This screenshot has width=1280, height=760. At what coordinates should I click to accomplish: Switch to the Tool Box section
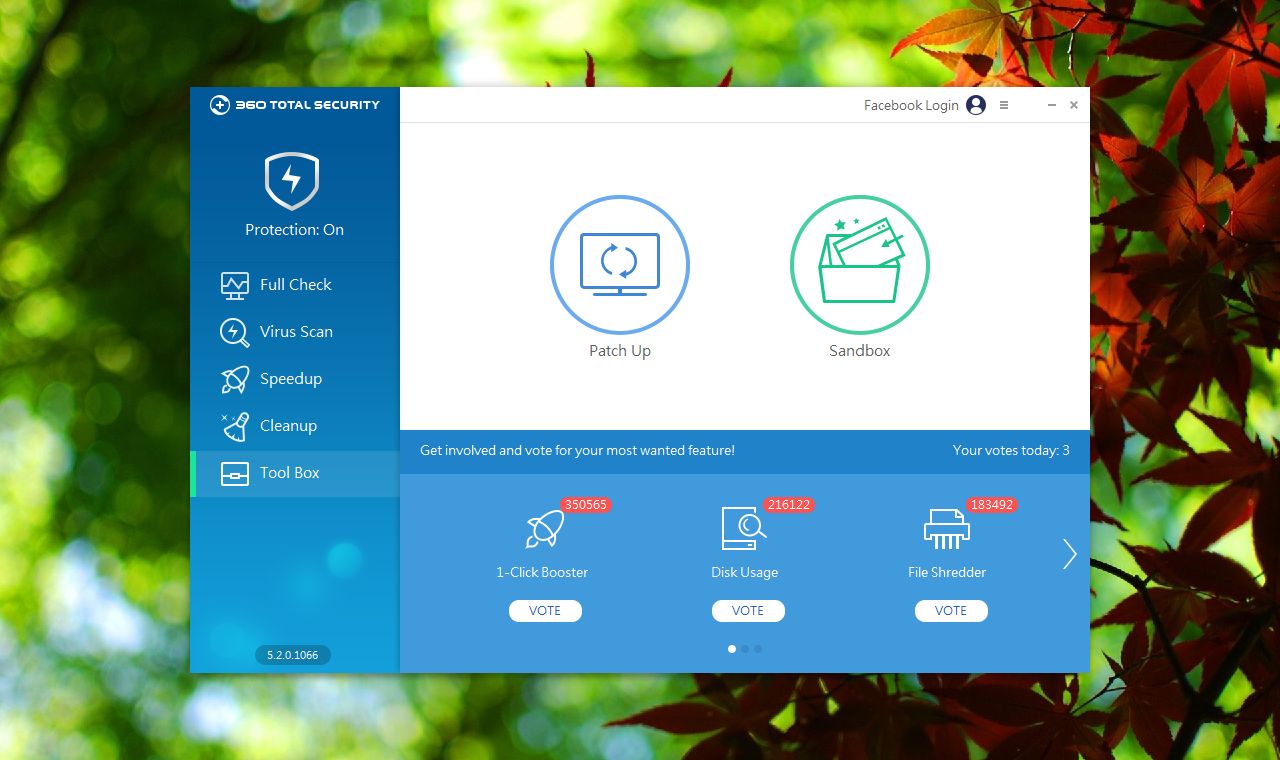click(295, 473)
